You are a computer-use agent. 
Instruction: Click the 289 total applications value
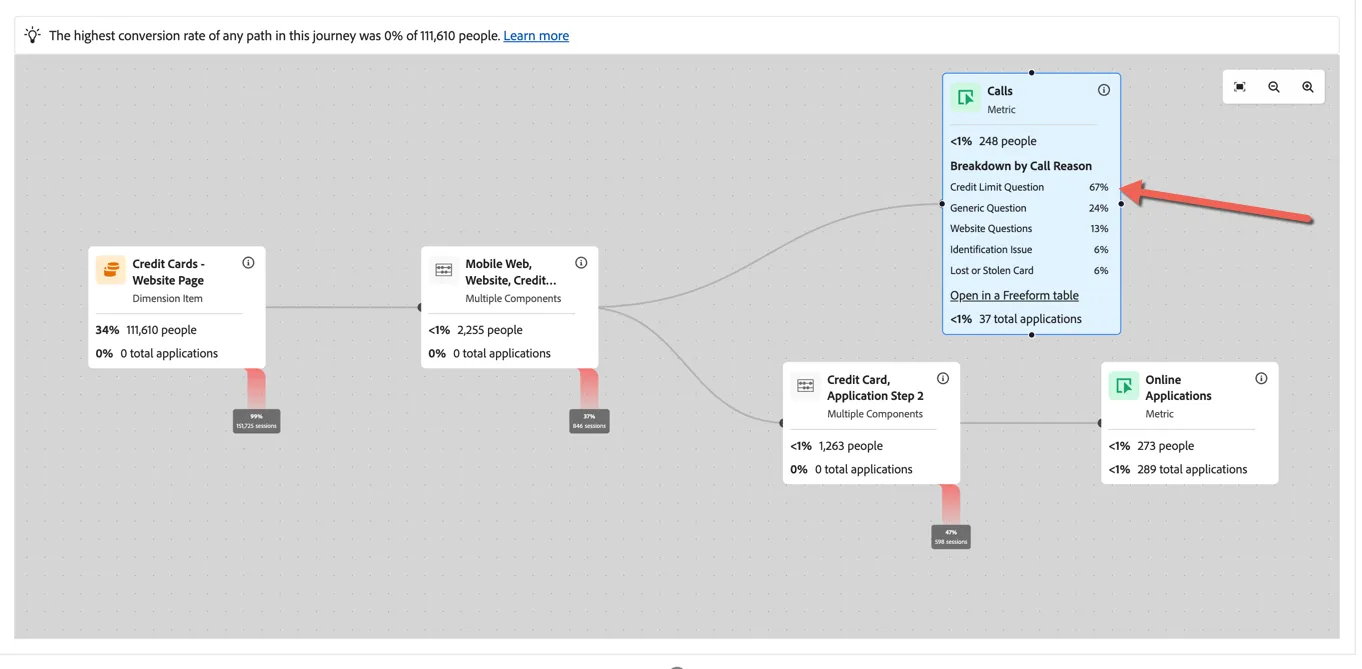click(1192, 469)
